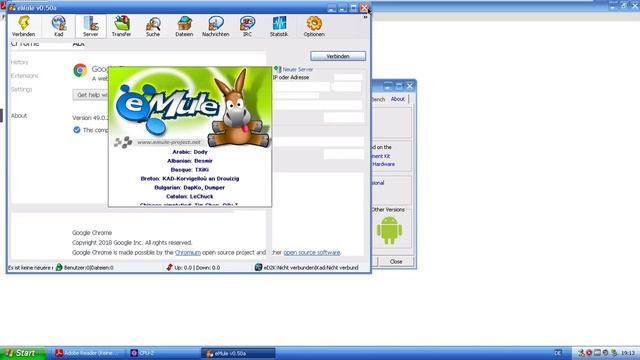Click the Android robot icon under Other Versions
The image size is (640, 360).
click(389, 231)
